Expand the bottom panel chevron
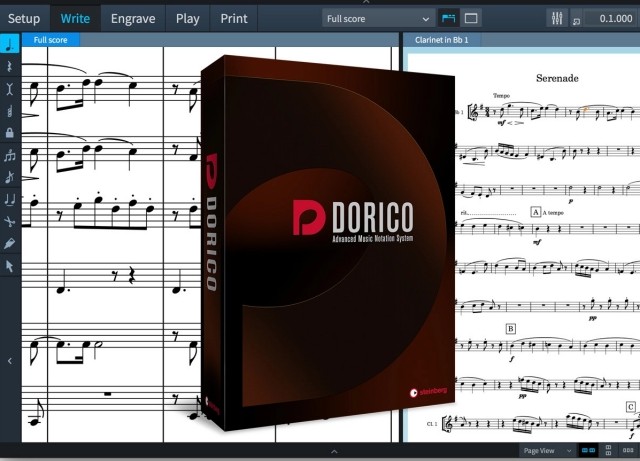The height and width of the screenshot is (461, 640). (334, 451)
